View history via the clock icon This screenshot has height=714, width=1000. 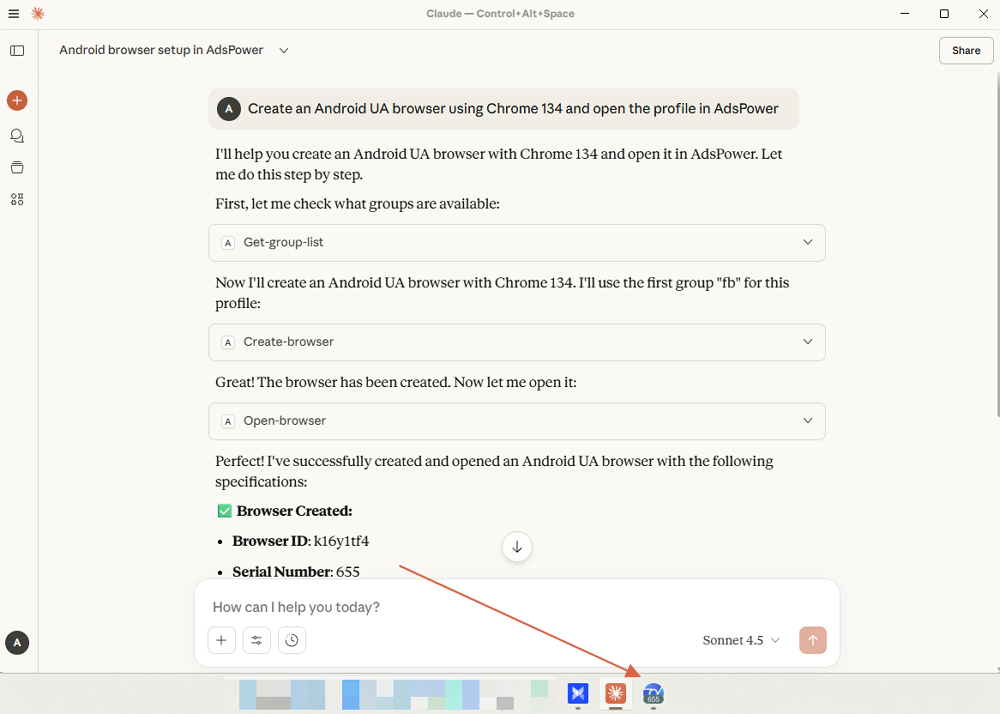291,640
